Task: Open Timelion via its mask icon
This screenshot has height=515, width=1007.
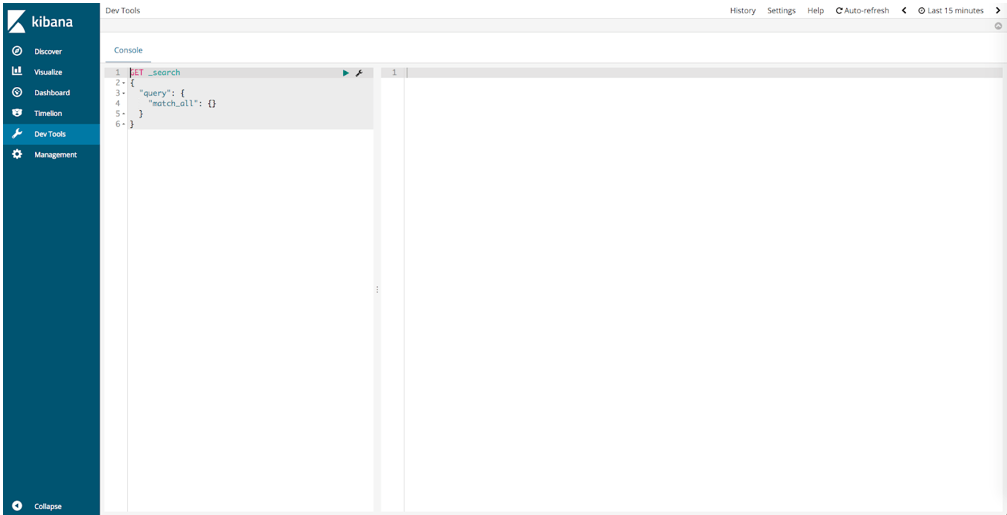Action: click(x=17, y=113)
